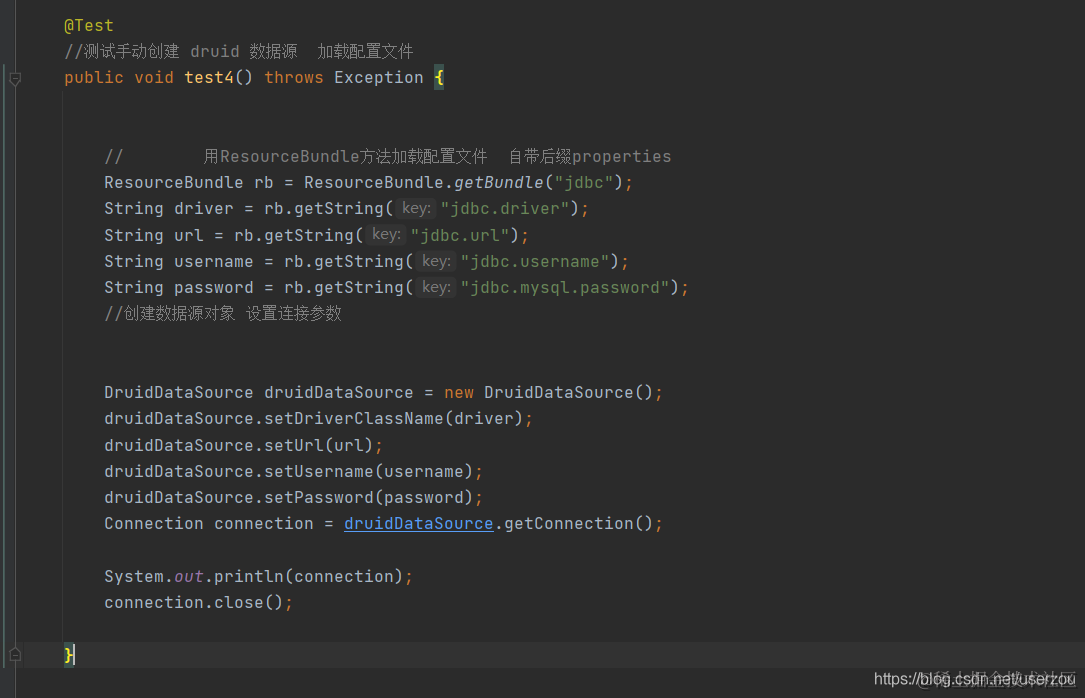Click the key: hint before "jdbc.url"
The width and height of the screenshot is (1085, 698).
[x=386, y=235]
